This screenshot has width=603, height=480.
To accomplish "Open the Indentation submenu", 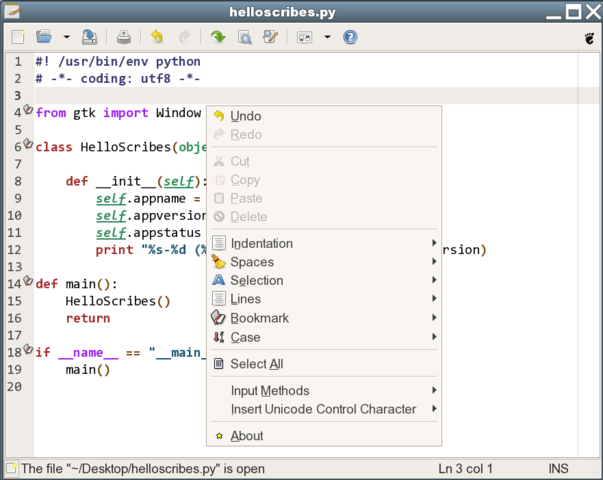I will (324, 243).
